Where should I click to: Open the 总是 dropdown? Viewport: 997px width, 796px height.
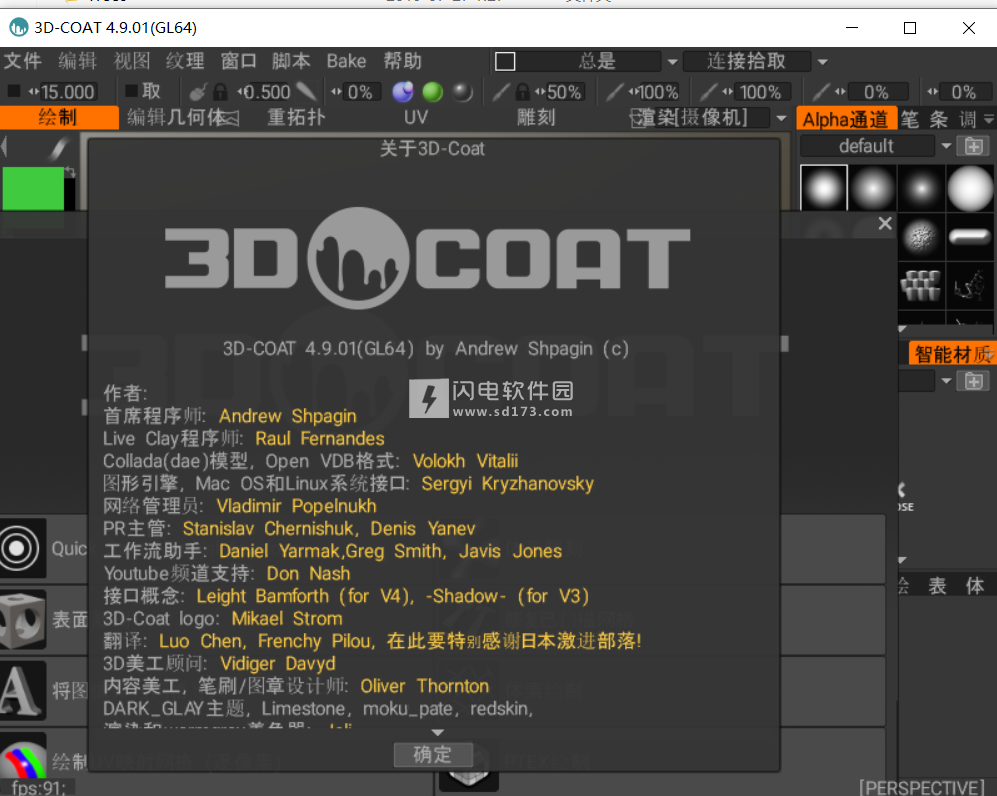[673, 62]
